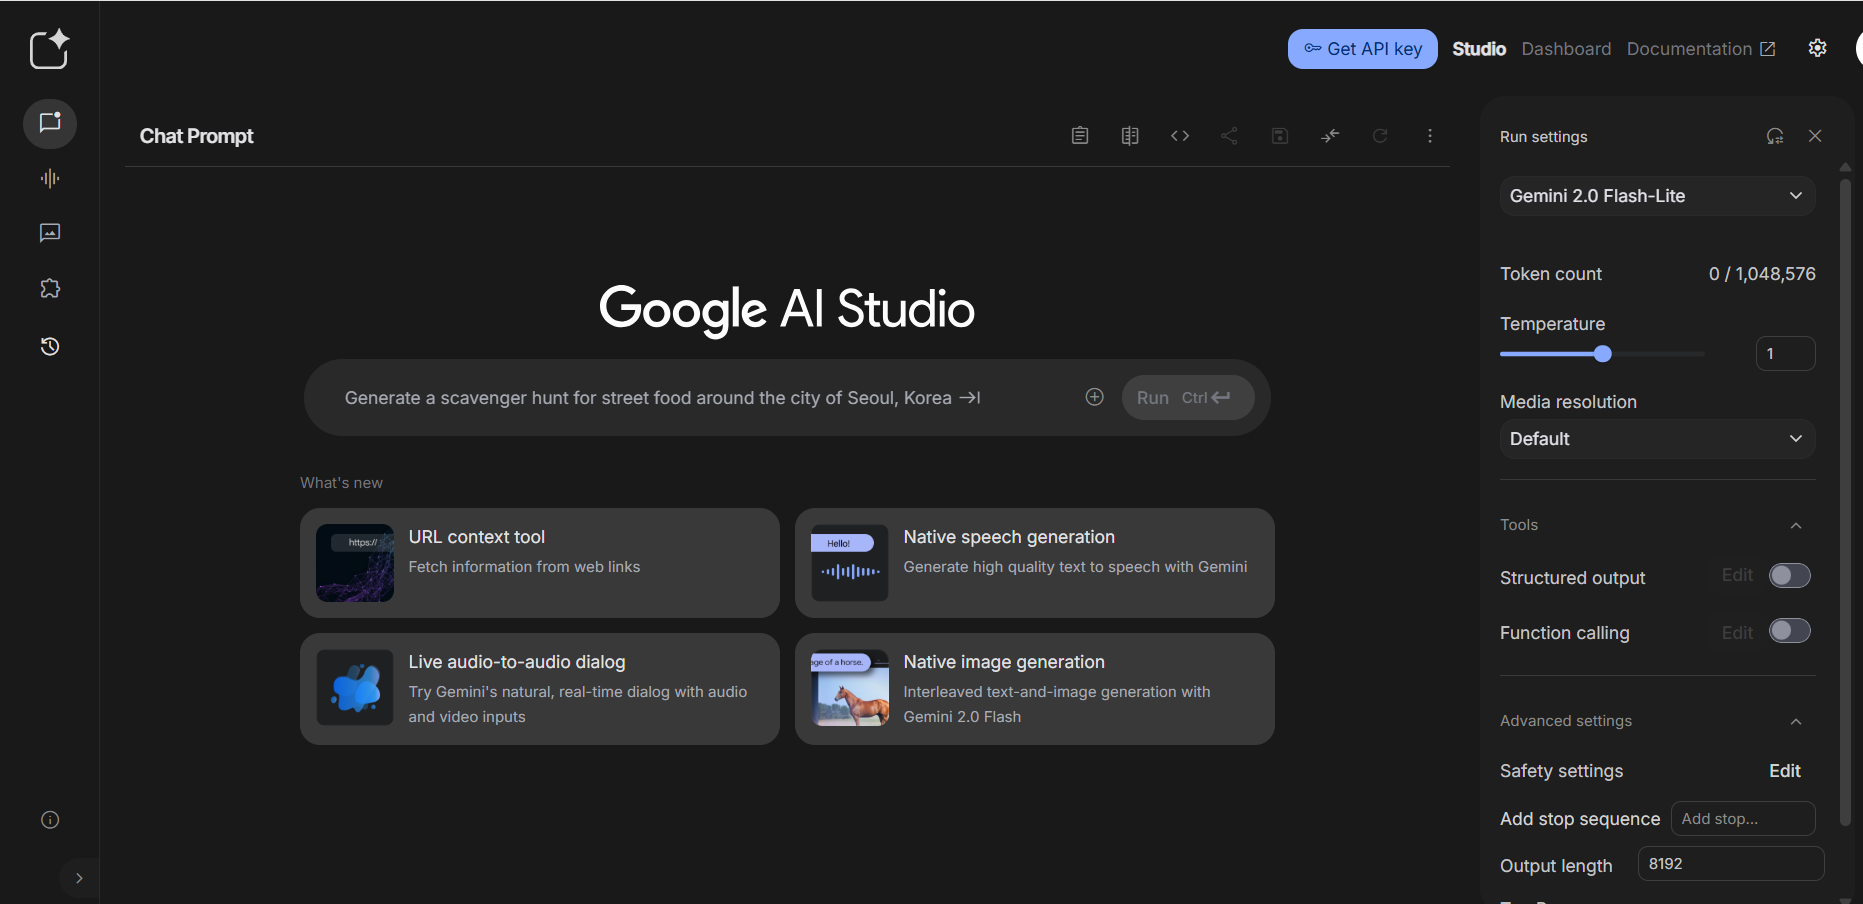The image size is (1863, 904).
Task: Reset run settings to defaults icon
Action: click(1775, 136)
